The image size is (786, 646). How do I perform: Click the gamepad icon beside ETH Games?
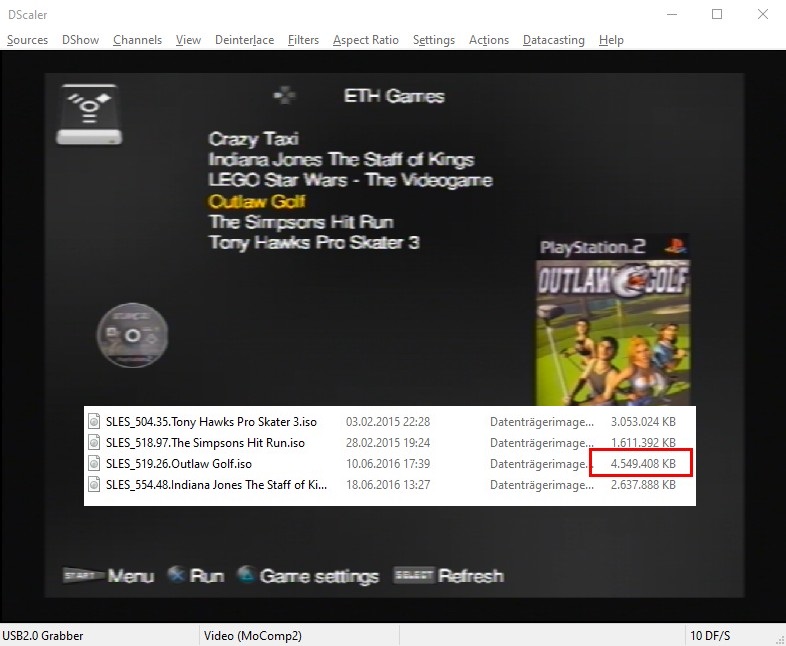(x=284, y=95)
